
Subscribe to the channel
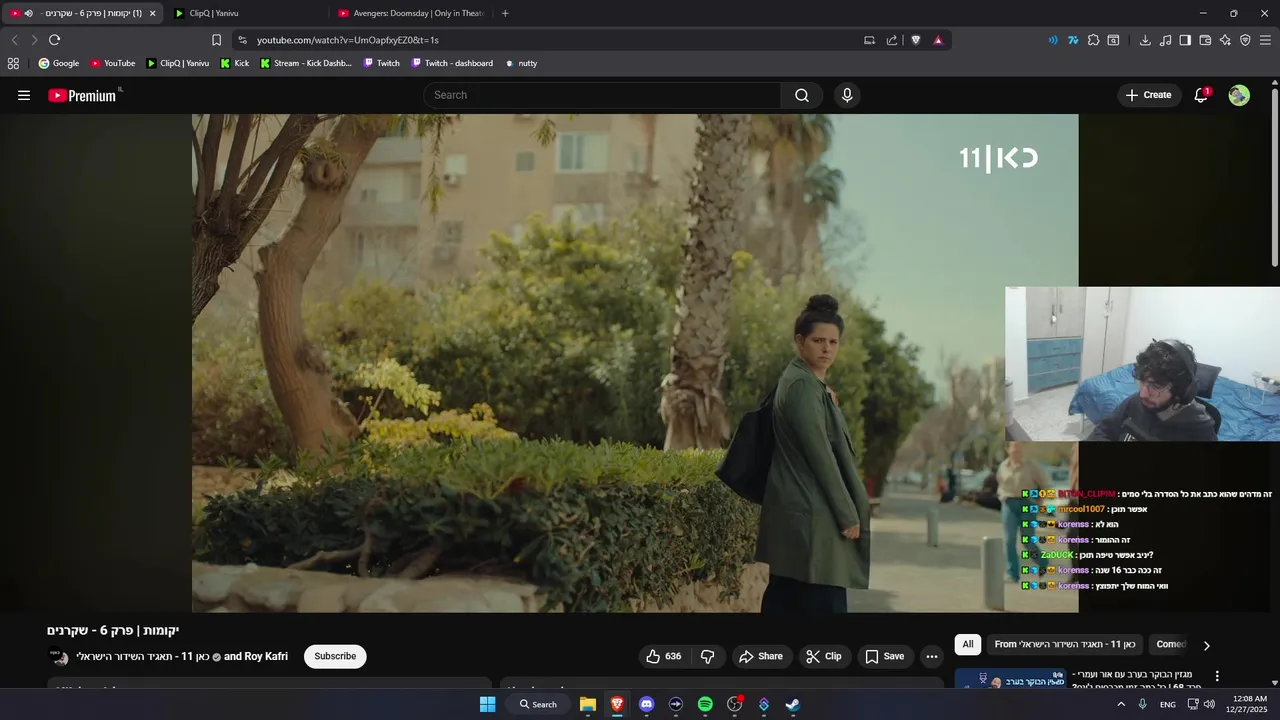335,656
